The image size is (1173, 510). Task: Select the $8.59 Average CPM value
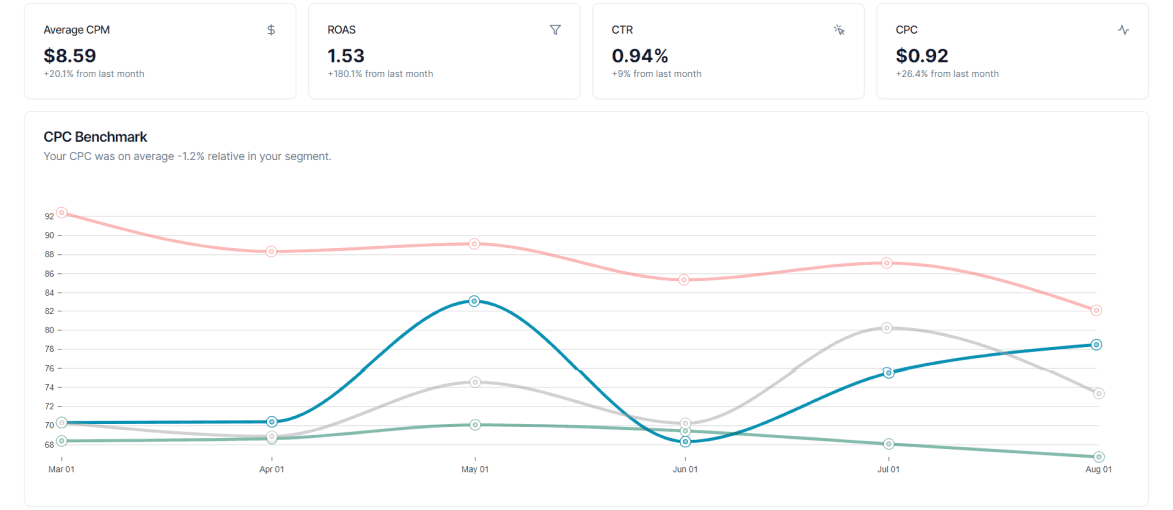click(70, 55)
